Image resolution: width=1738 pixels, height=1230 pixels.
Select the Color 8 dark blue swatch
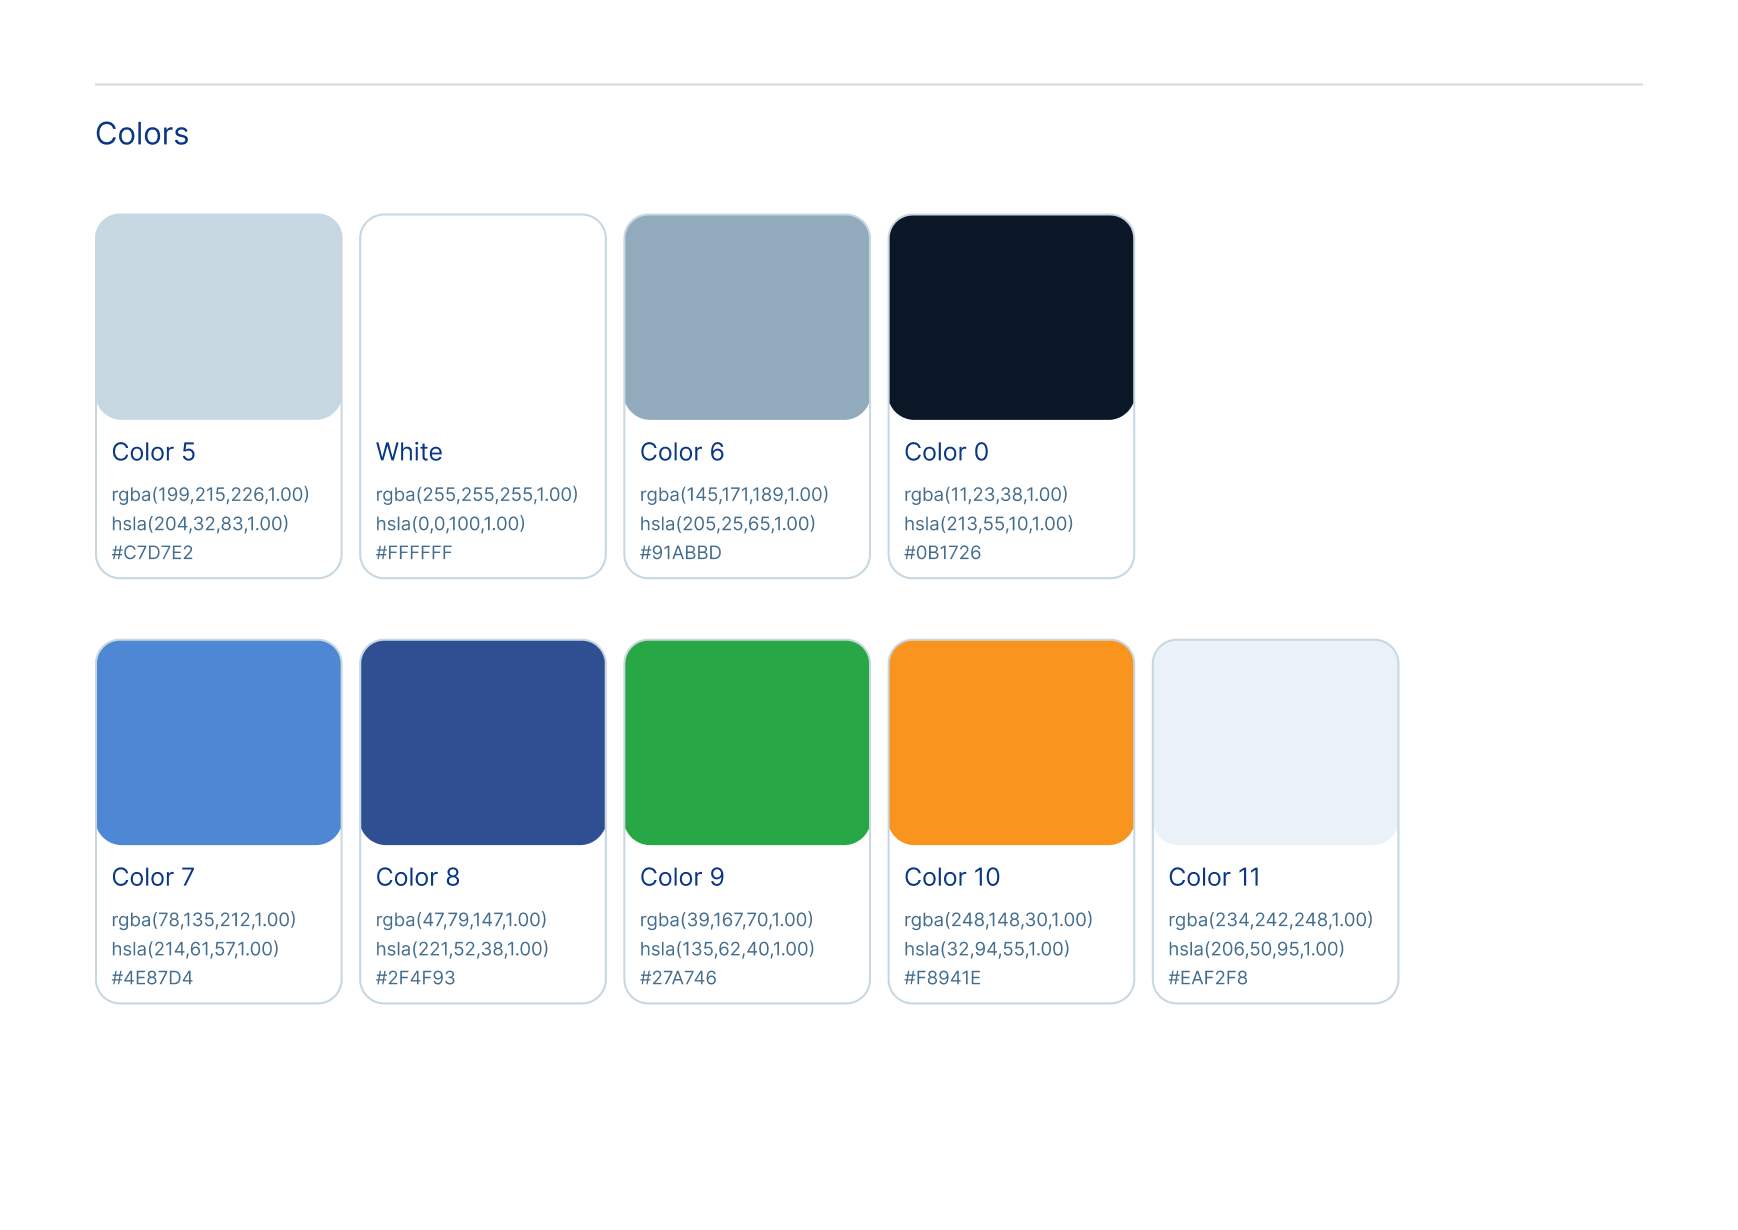[x=482, y=742]
